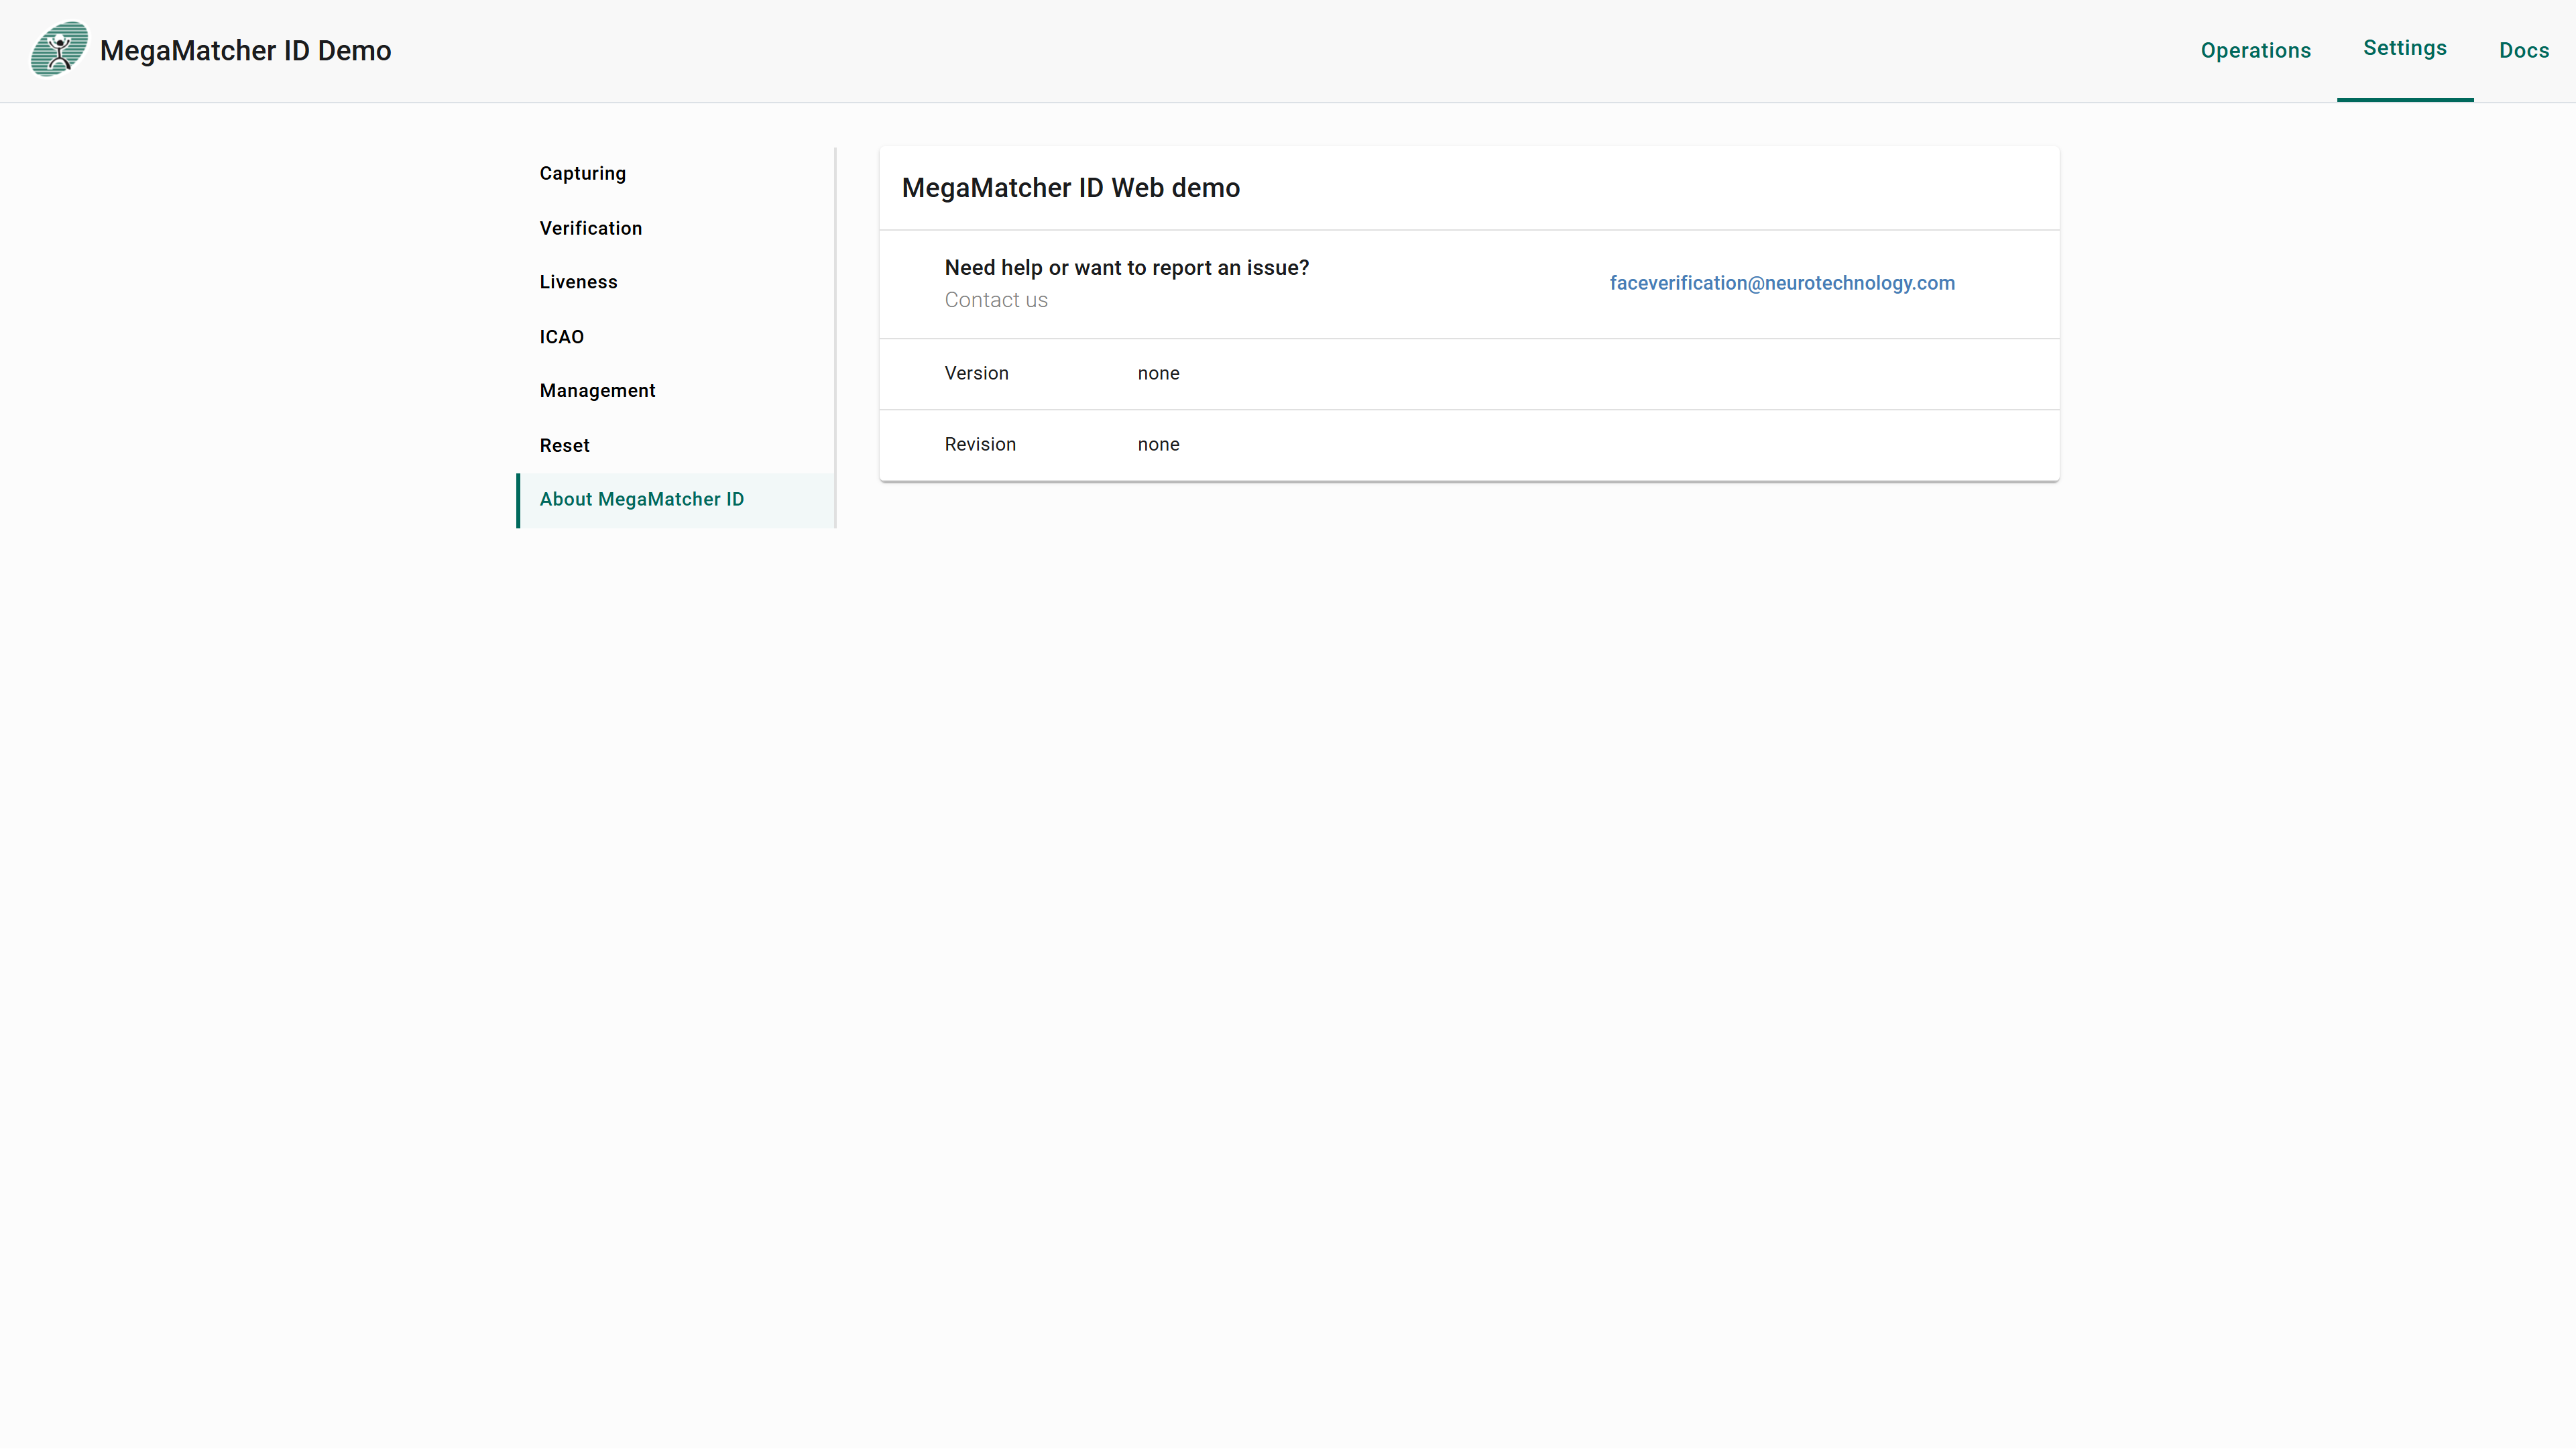Open Capturing settings in sidebar
This screenshot has height=1449, width=2576.
tap(676, 174)
